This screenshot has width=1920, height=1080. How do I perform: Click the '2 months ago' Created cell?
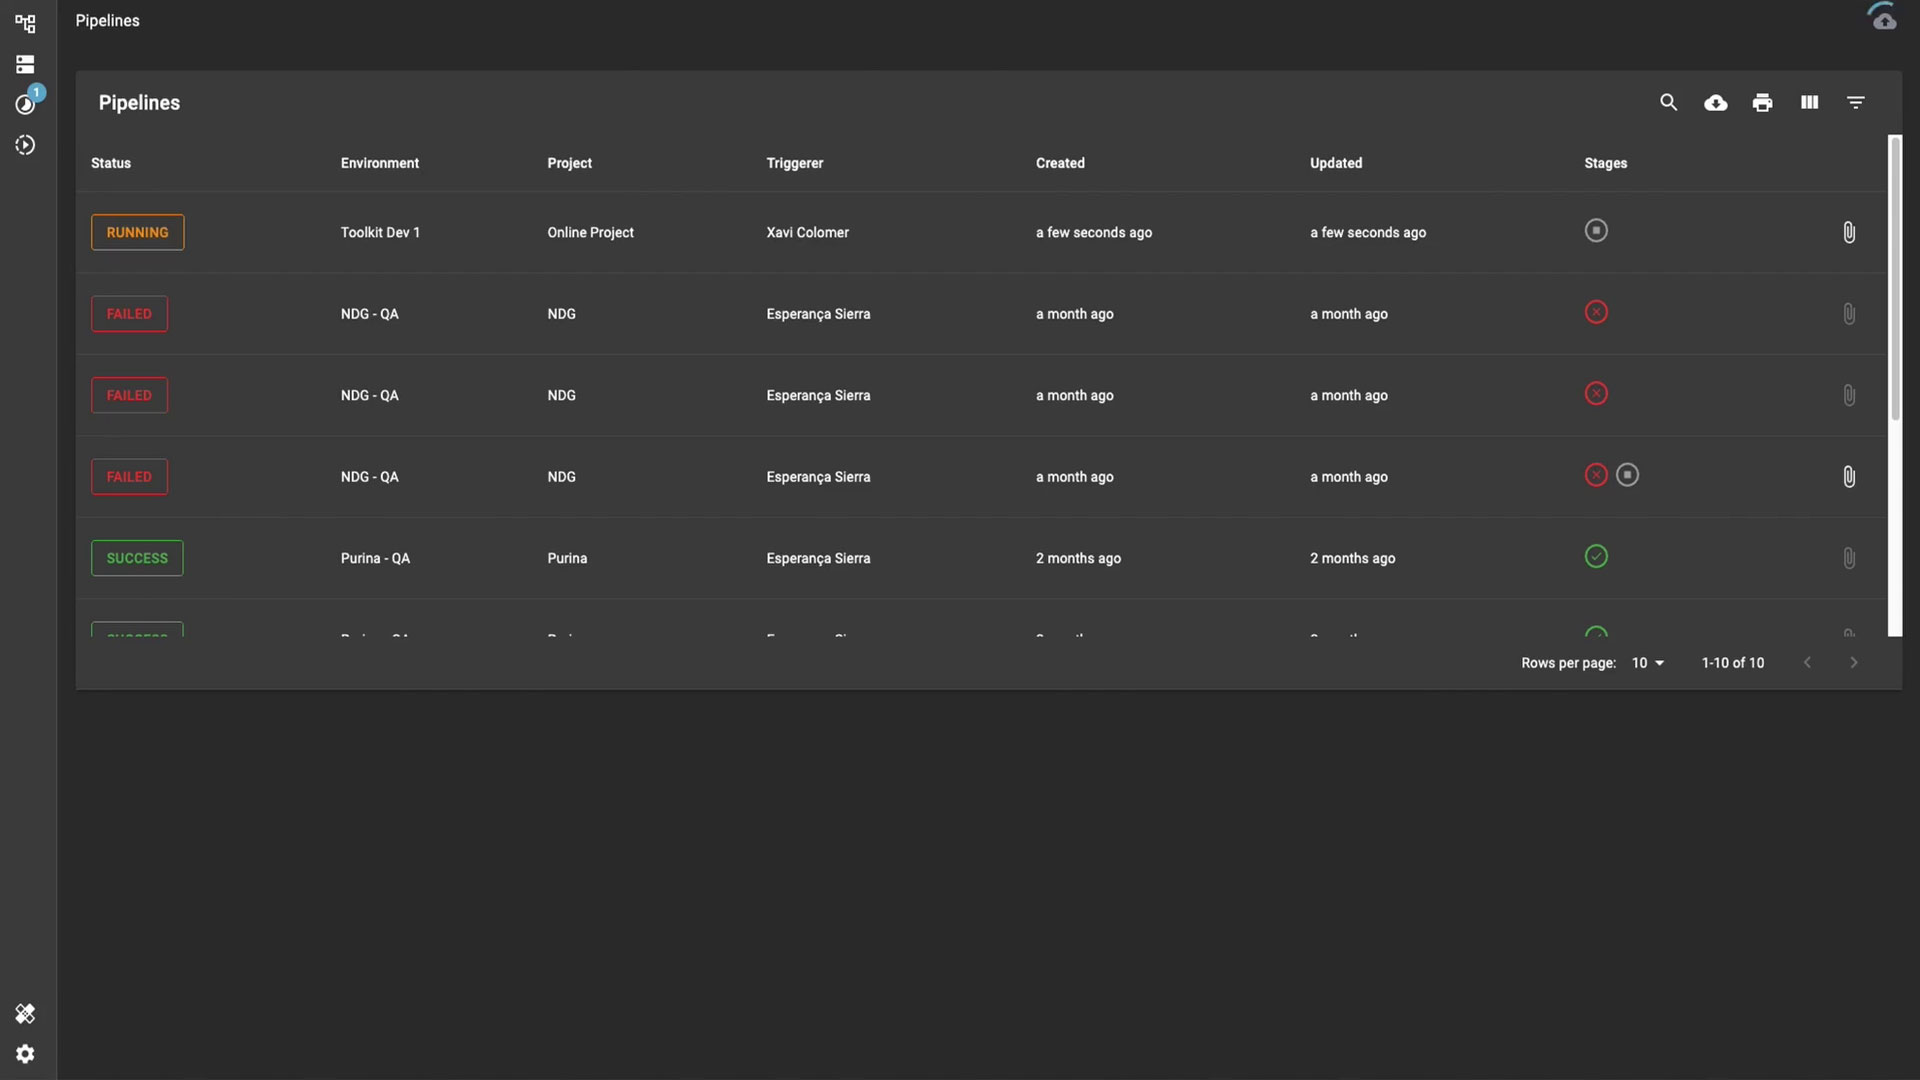(x=1078, y=558)
